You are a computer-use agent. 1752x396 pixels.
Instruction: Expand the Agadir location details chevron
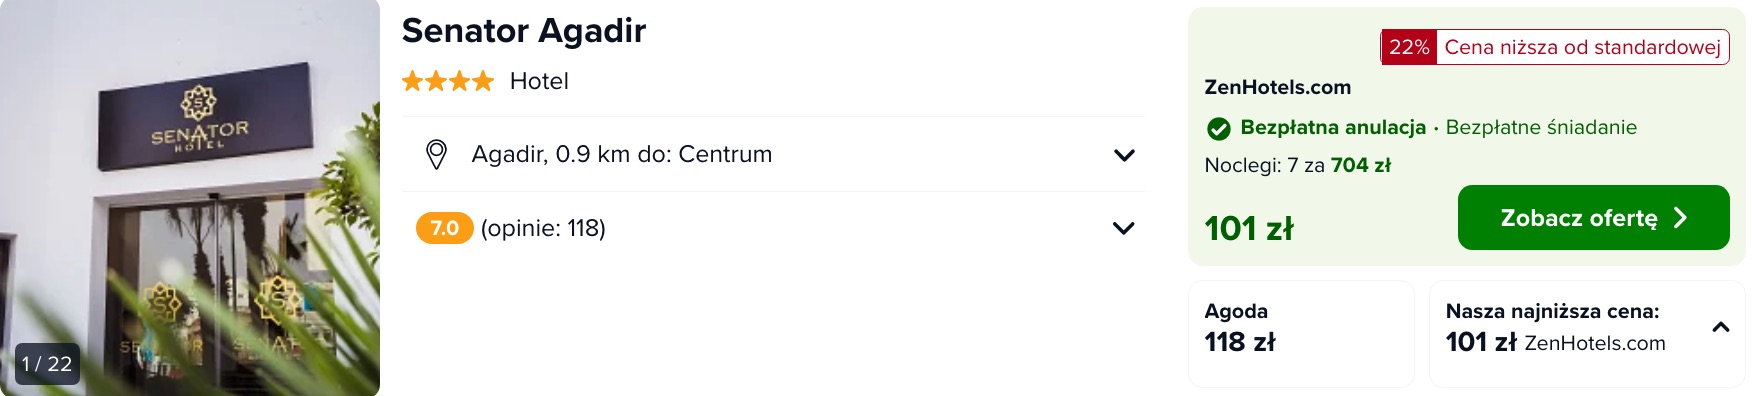click(1124, 155)
